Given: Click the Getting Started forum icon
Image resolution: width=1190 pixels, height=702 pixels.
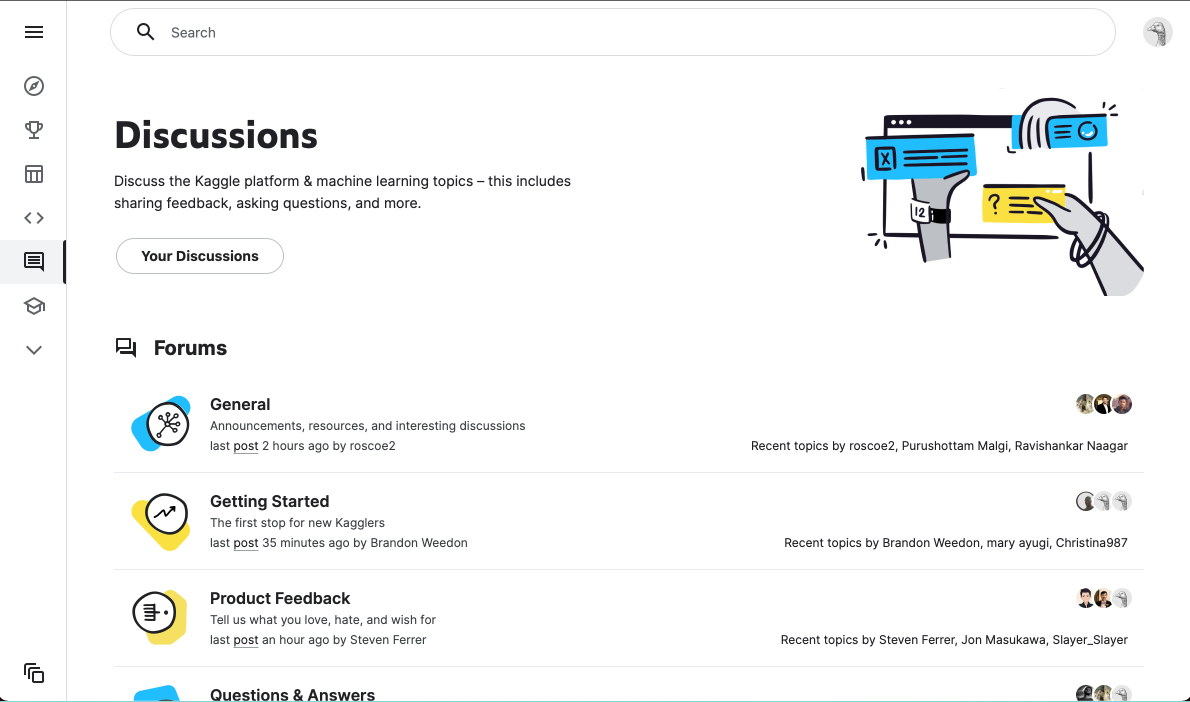Looking at the screenshot, I should coord(162,521).
